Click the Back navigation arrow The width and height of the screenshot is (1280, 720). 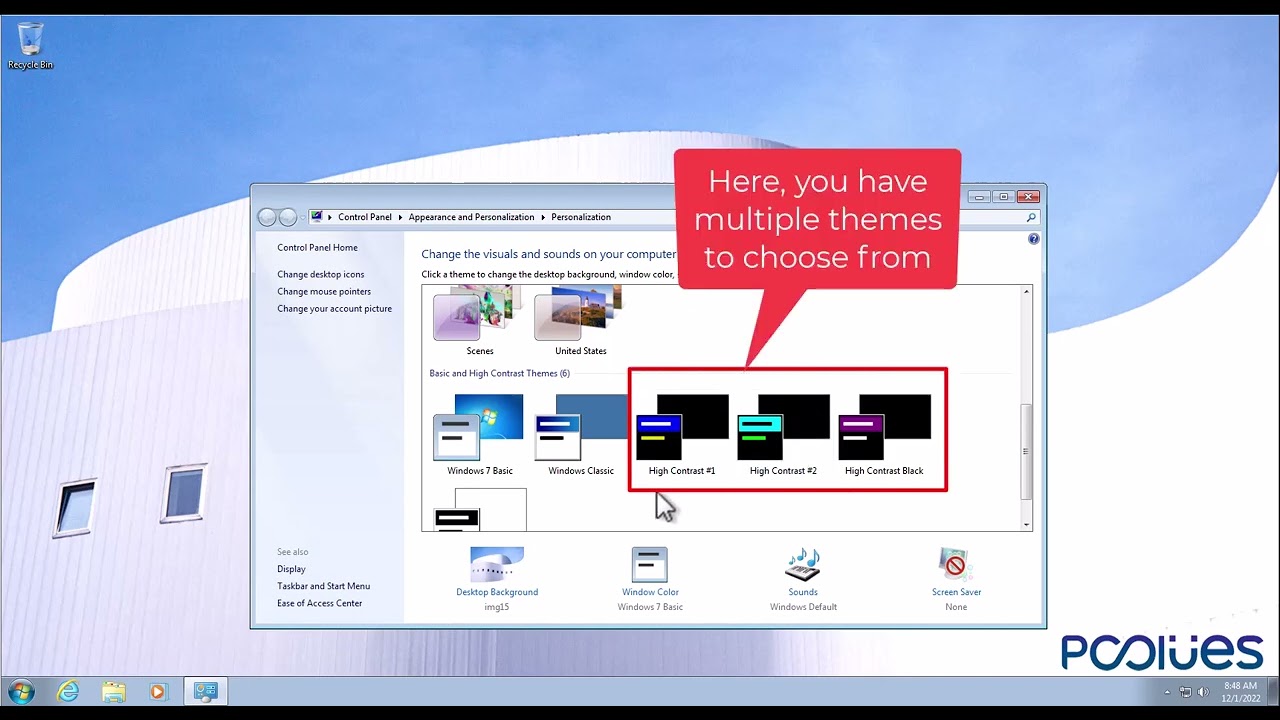point(266,217)
